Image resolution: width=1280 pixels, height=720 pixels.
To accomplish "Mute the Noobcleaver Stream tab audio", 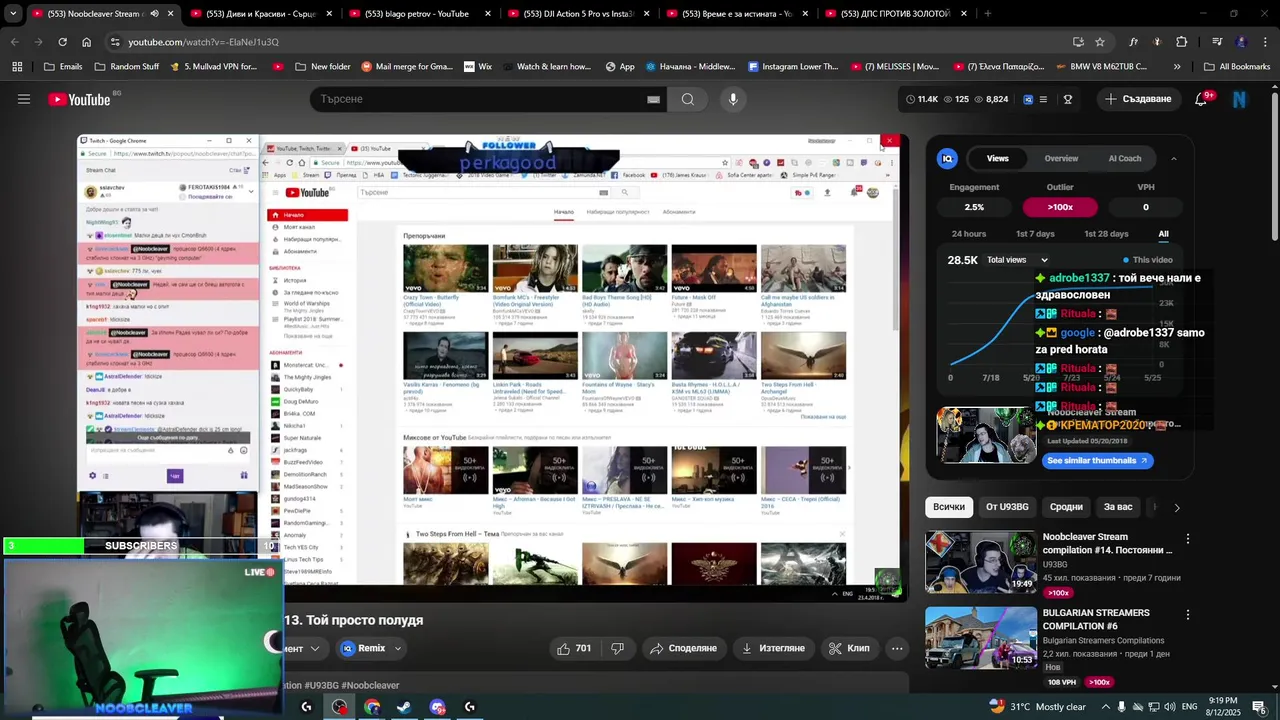I will (x=154, y=14).
